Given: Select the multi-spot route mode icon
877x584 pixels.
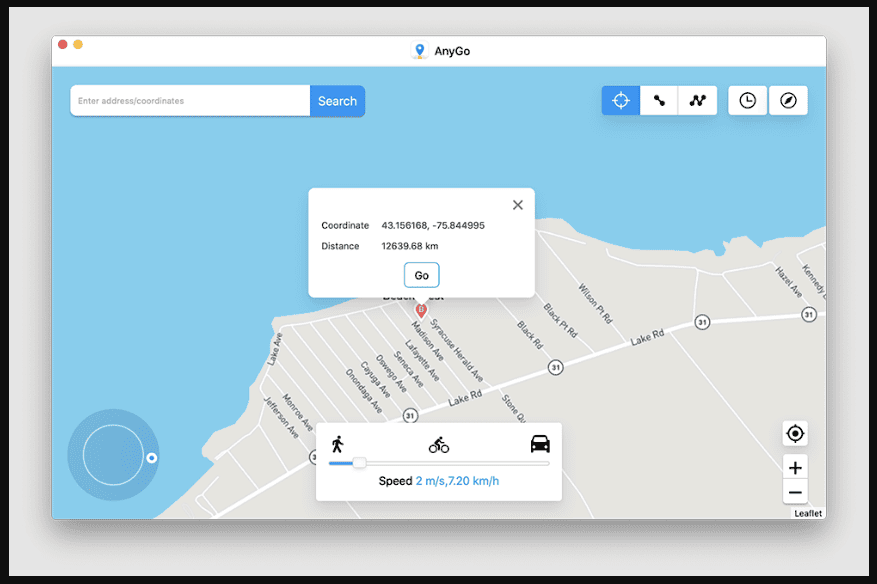Looking at the screenshot, I should click(697, 101).
